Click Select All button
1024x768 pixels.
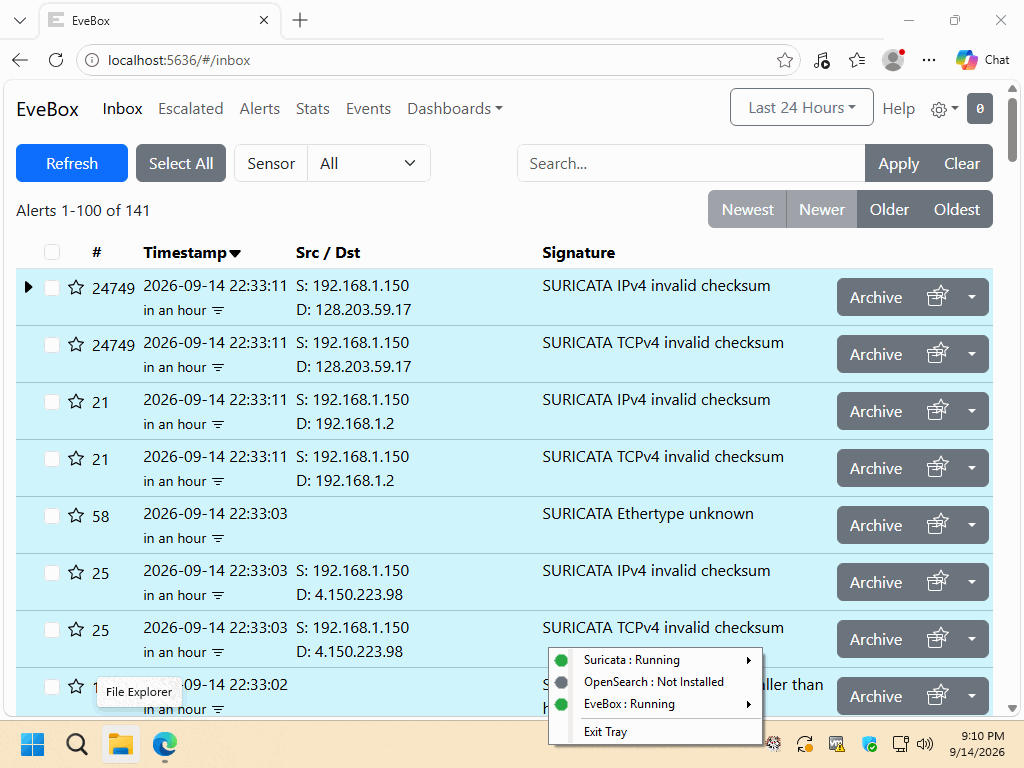pyautogui.click(x=181, y=163)
